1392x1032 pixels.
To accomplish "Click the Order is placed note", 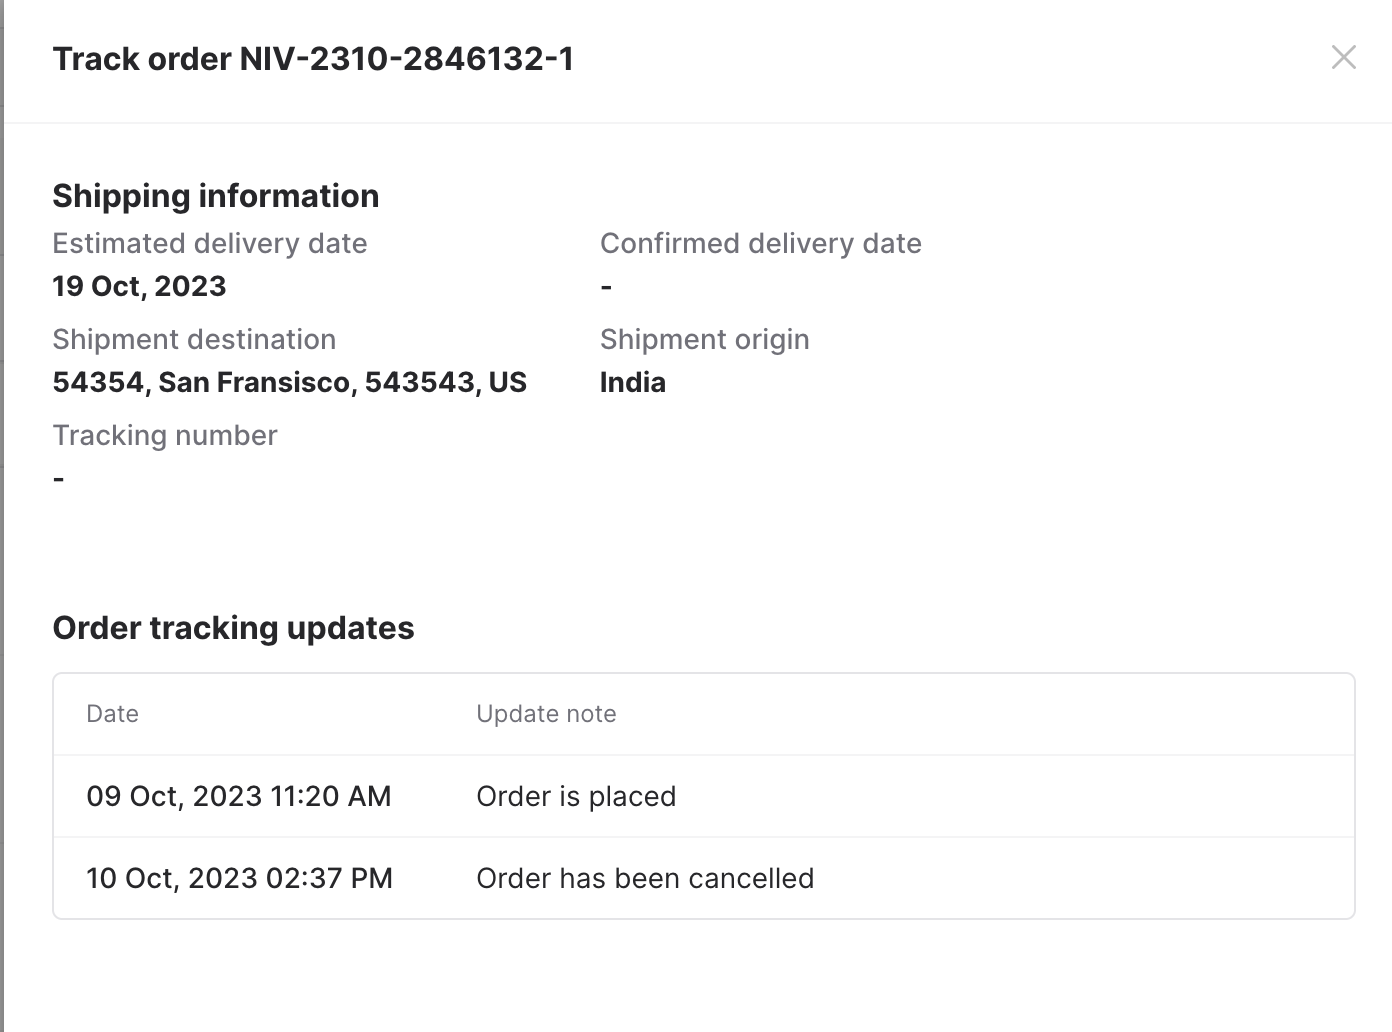I will 576,796.
